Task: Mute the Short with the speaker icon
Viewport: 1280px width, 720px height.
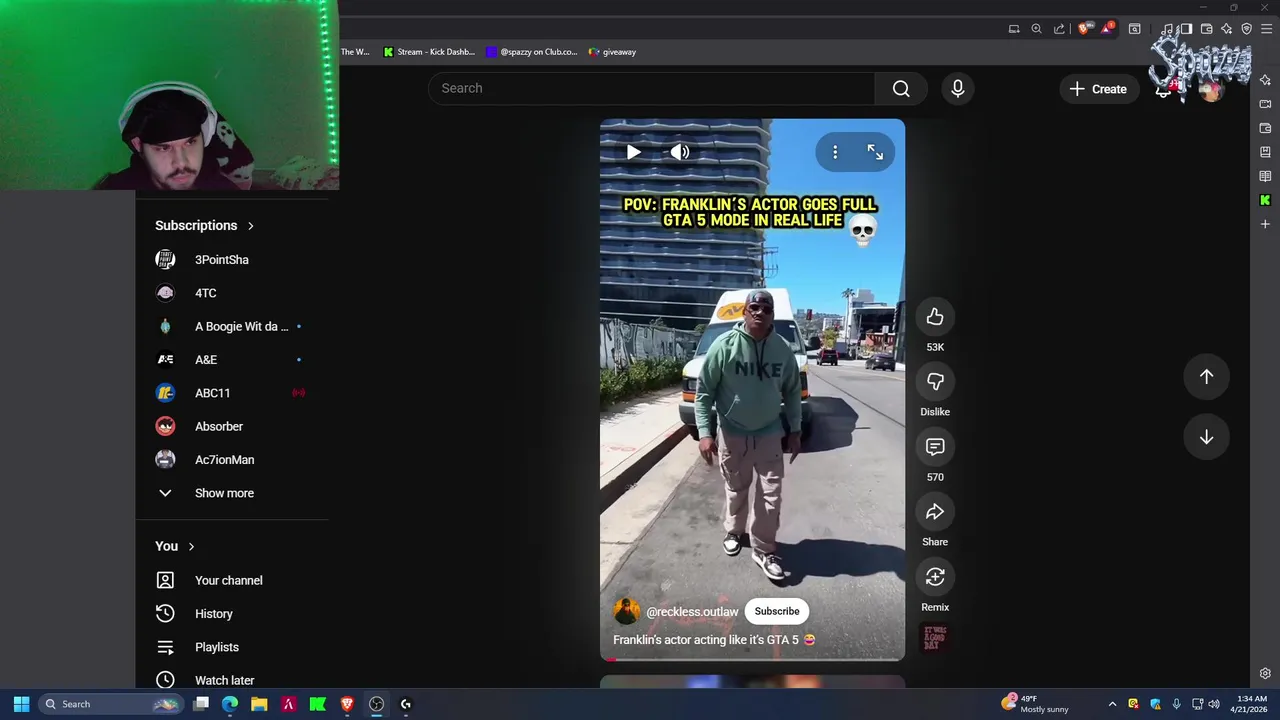Action: [x=680, y=152]
